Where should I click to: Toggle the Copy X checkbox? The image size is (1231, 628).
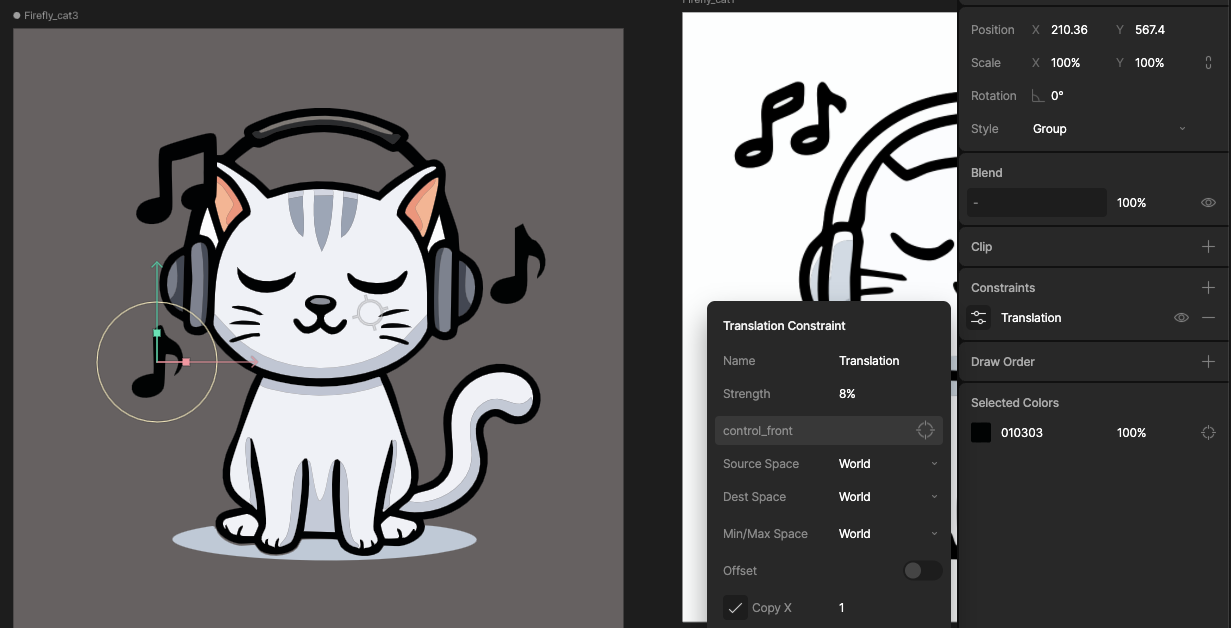735,608
